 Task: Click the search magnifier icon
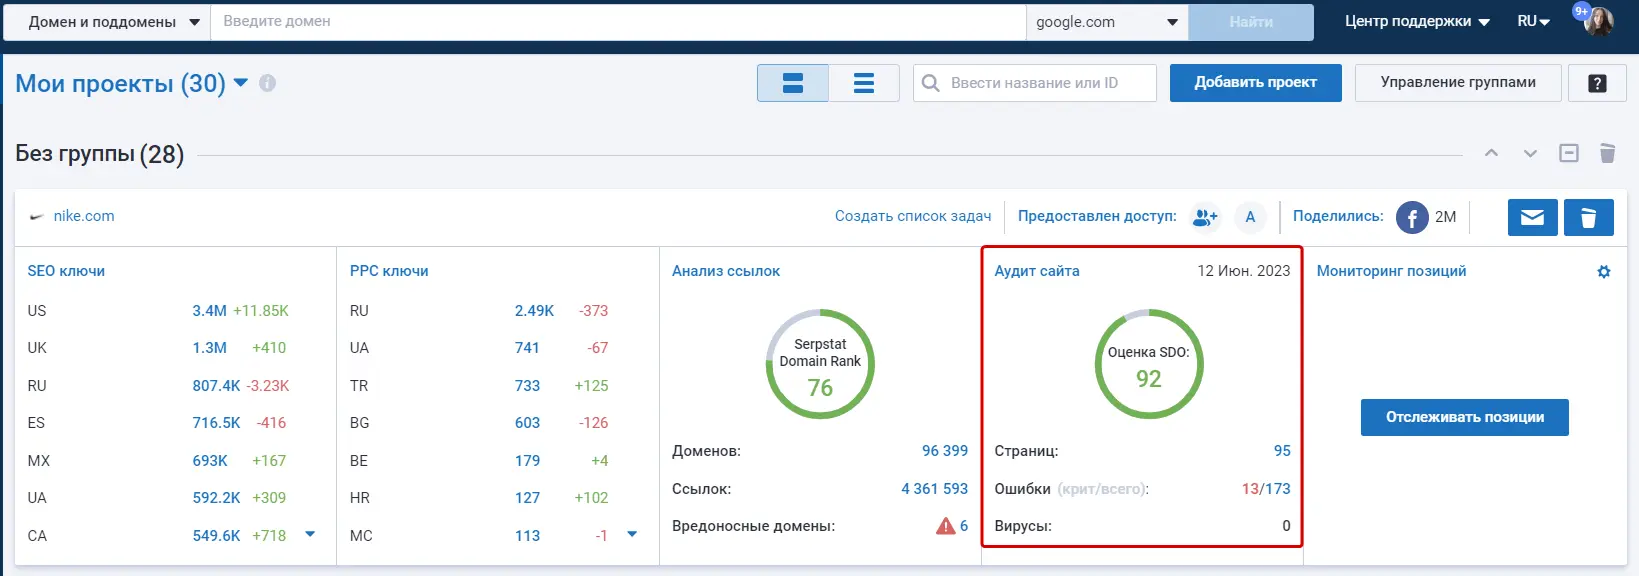click(930, 83)
